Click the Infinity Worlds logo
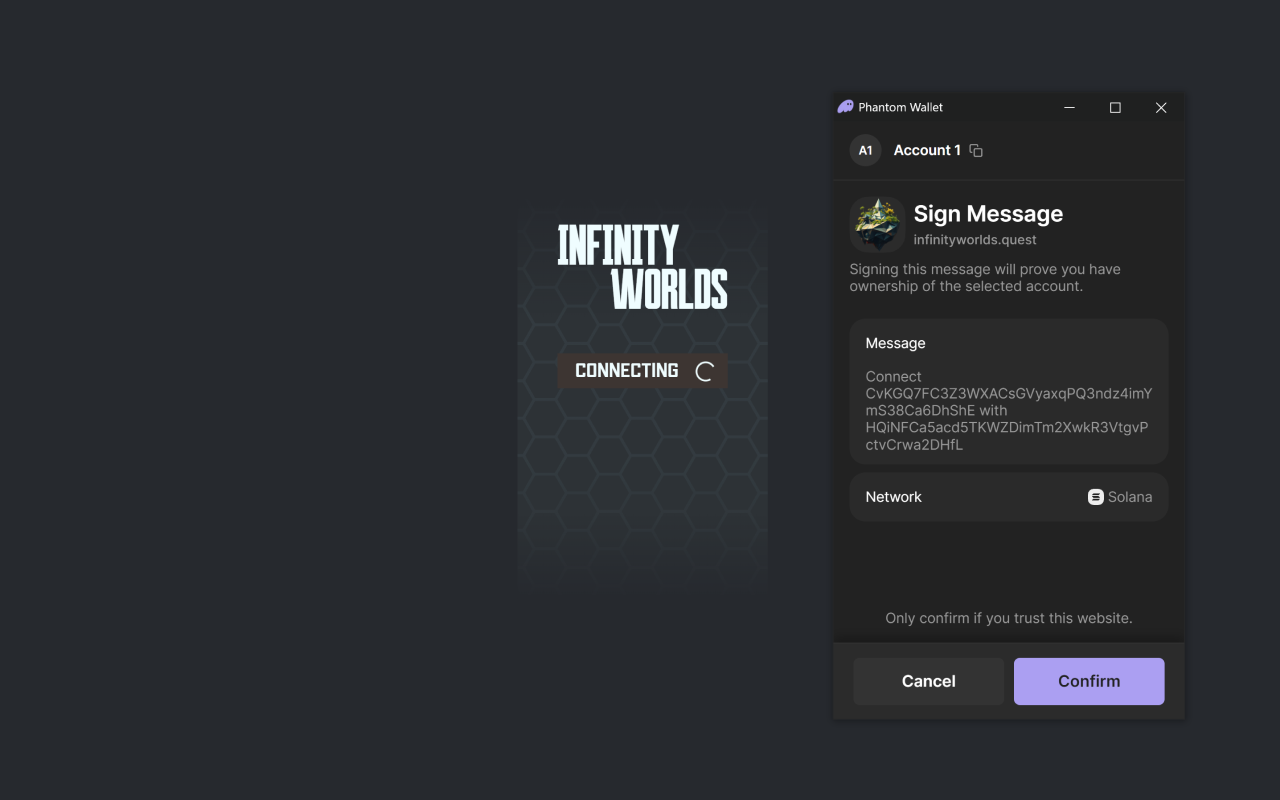Screen dimensions: 1280x800 click(642, 266)
